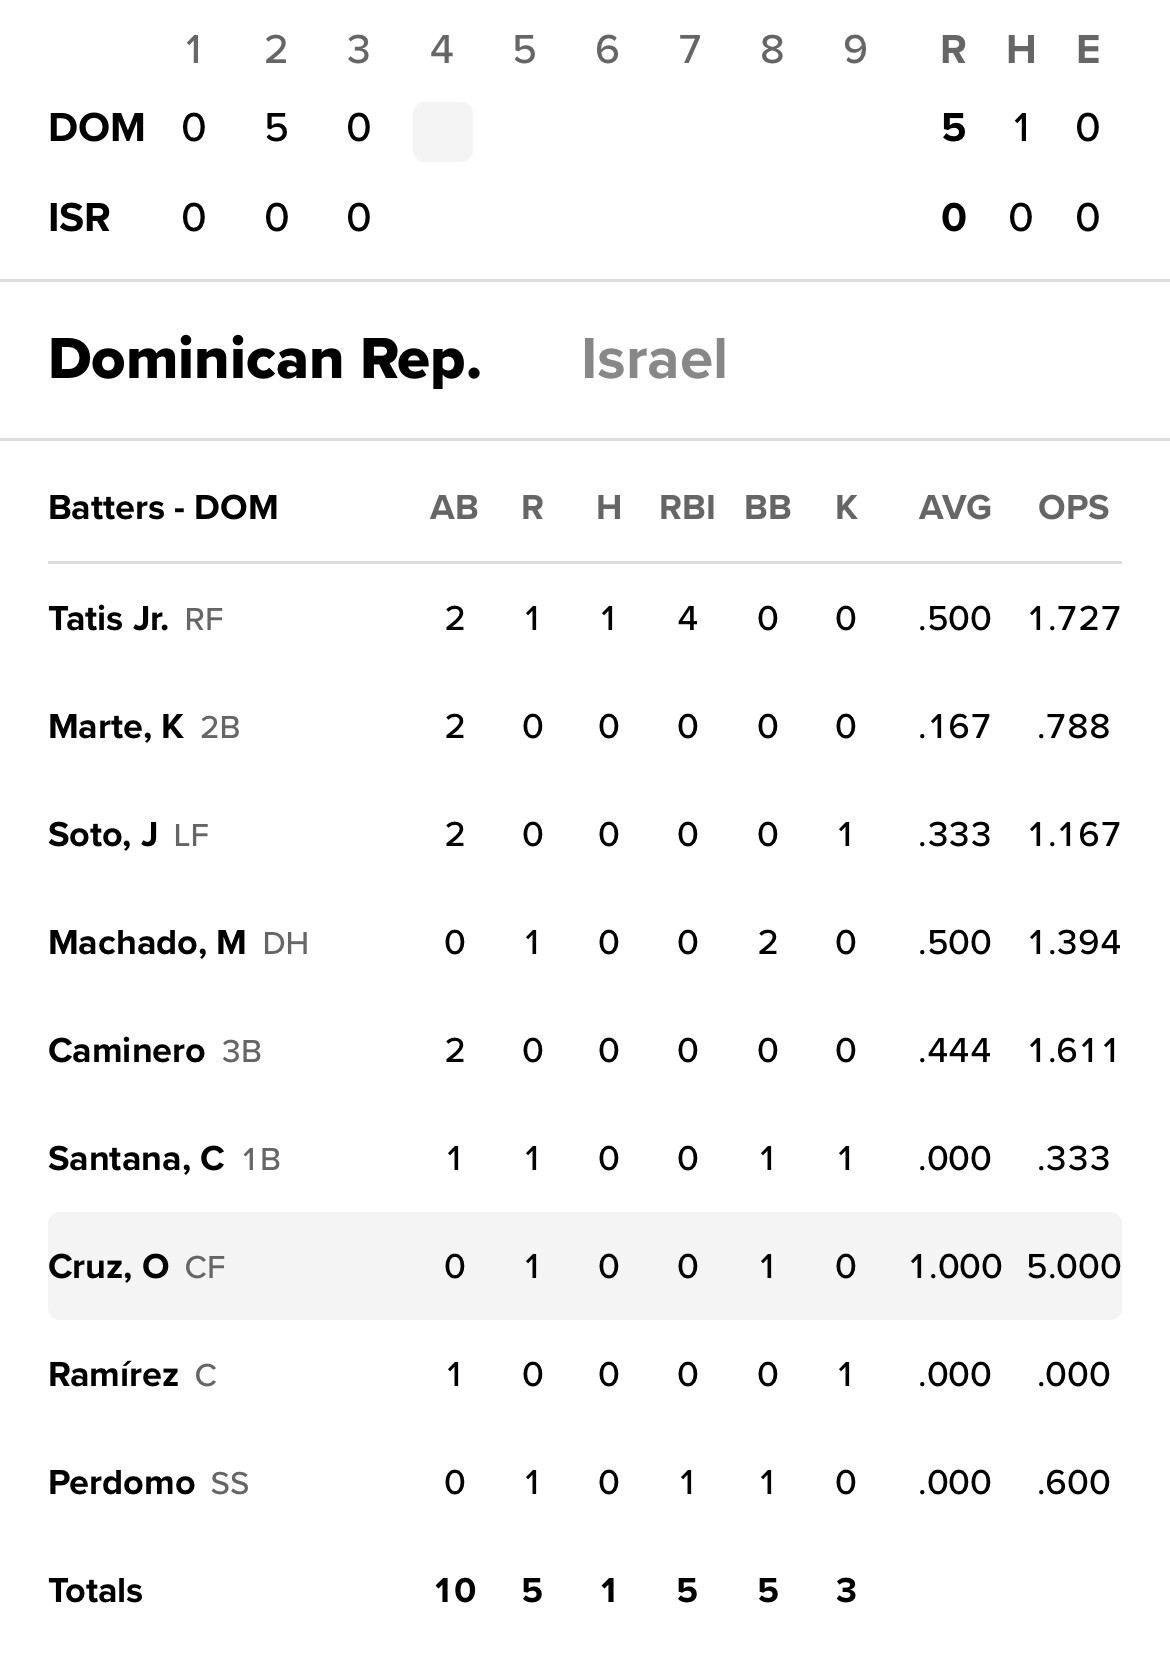1170x1661 pixels.
Task: Select Machado, M in batters table
Action: tap(147, 943)
